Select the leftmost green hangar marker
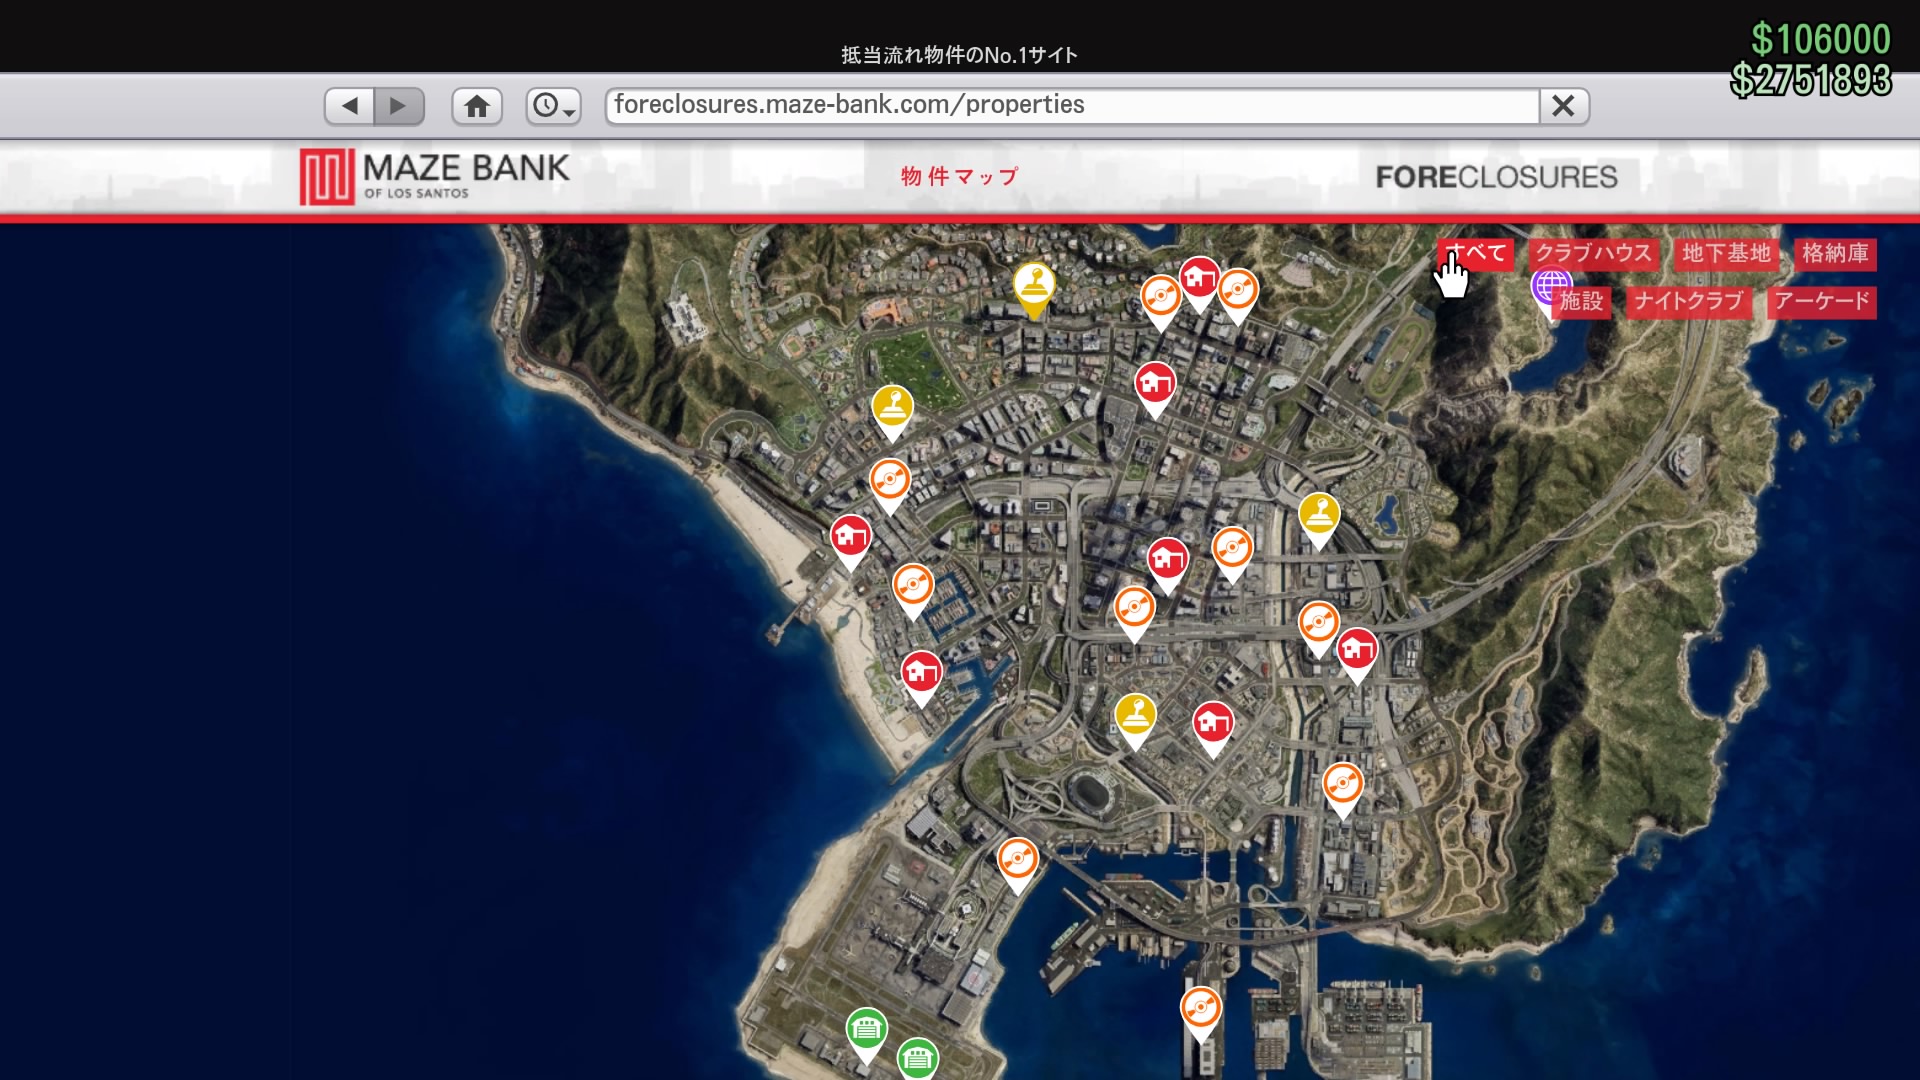 [x=866, y=1029]
